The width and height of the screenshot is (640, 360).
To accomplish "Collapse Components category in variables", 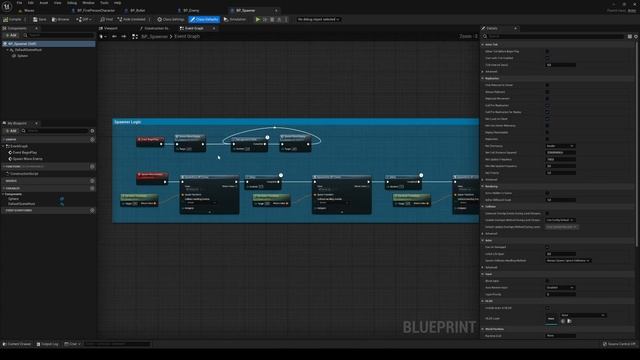I will click(x=4, y=194).
